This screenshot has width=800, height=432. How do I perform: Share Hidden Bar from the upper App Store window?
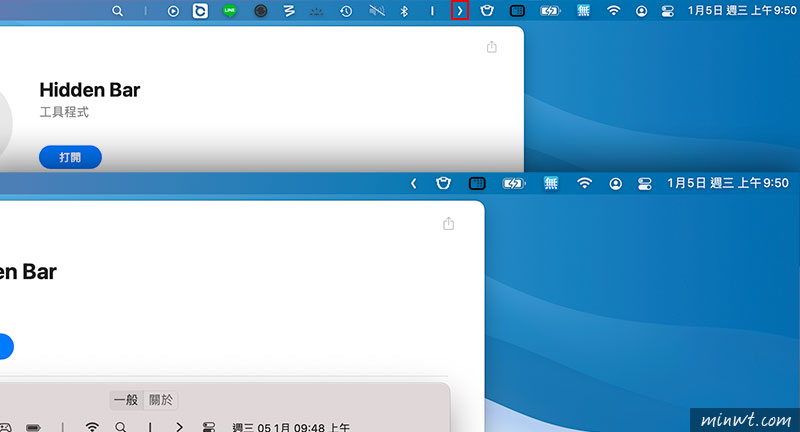pyautogui.click(x=491, y=47)
